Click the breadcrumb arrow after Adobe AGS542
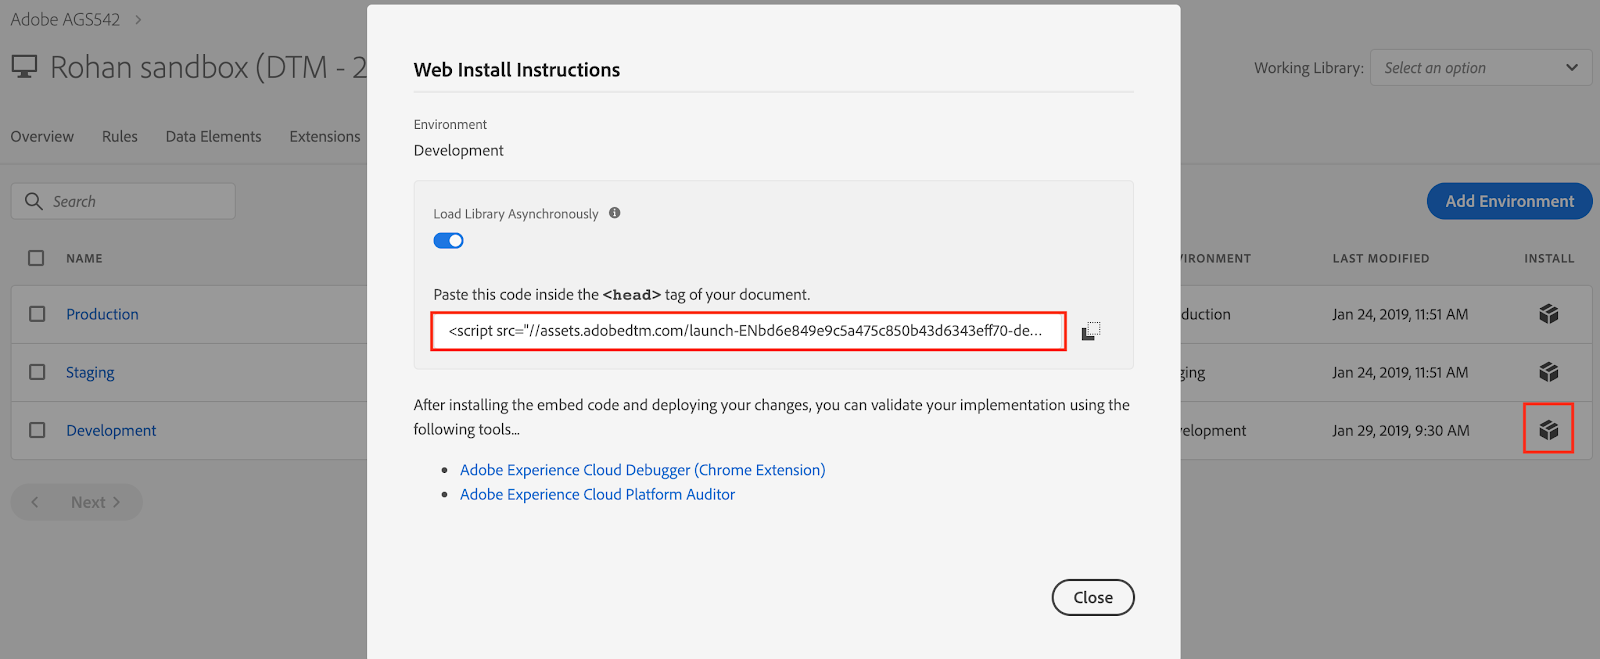 [x=138, y=20]
